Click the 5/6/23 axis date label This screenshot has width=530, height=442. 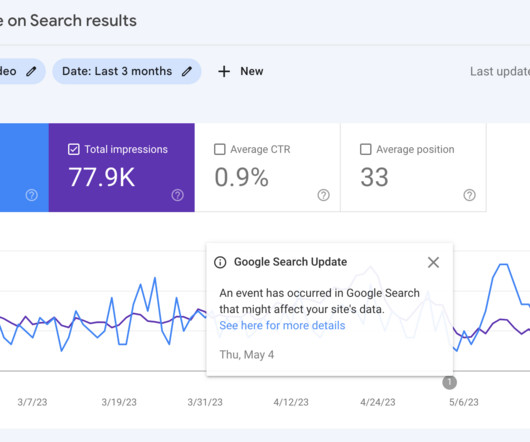pos(464,402)
